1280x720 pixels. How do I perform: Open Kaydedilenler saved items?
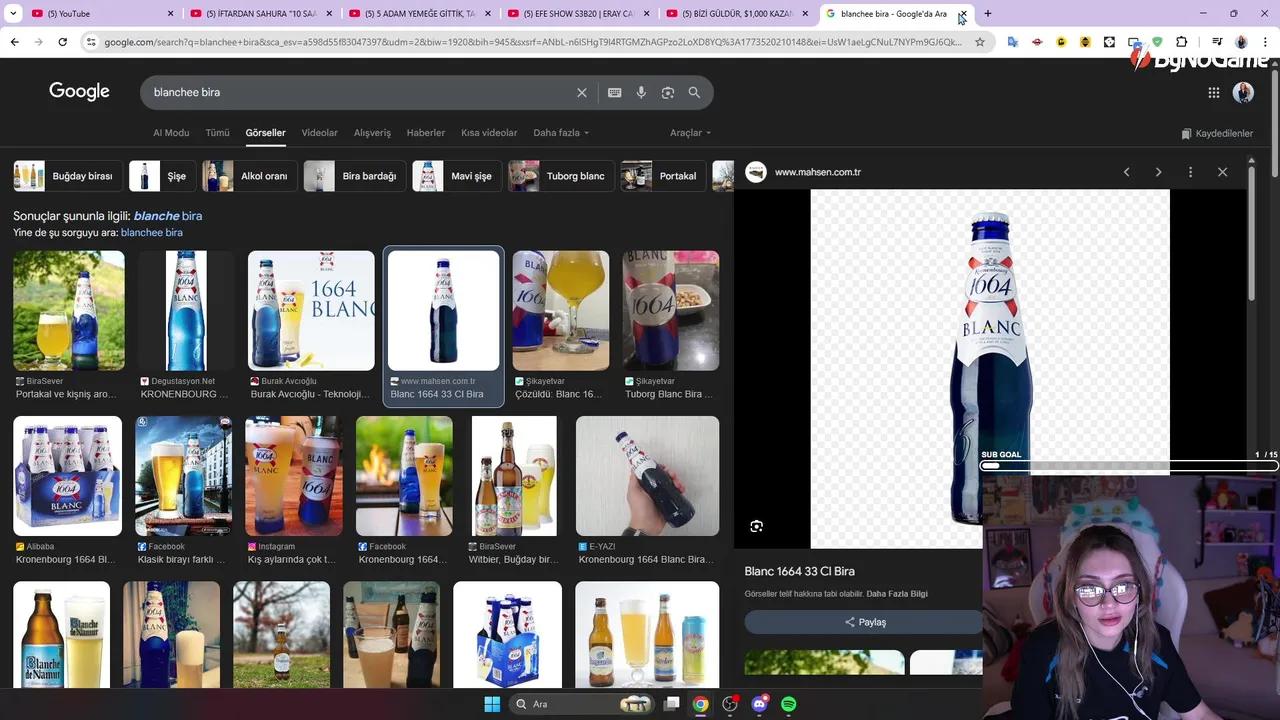tap(1217, 134)
